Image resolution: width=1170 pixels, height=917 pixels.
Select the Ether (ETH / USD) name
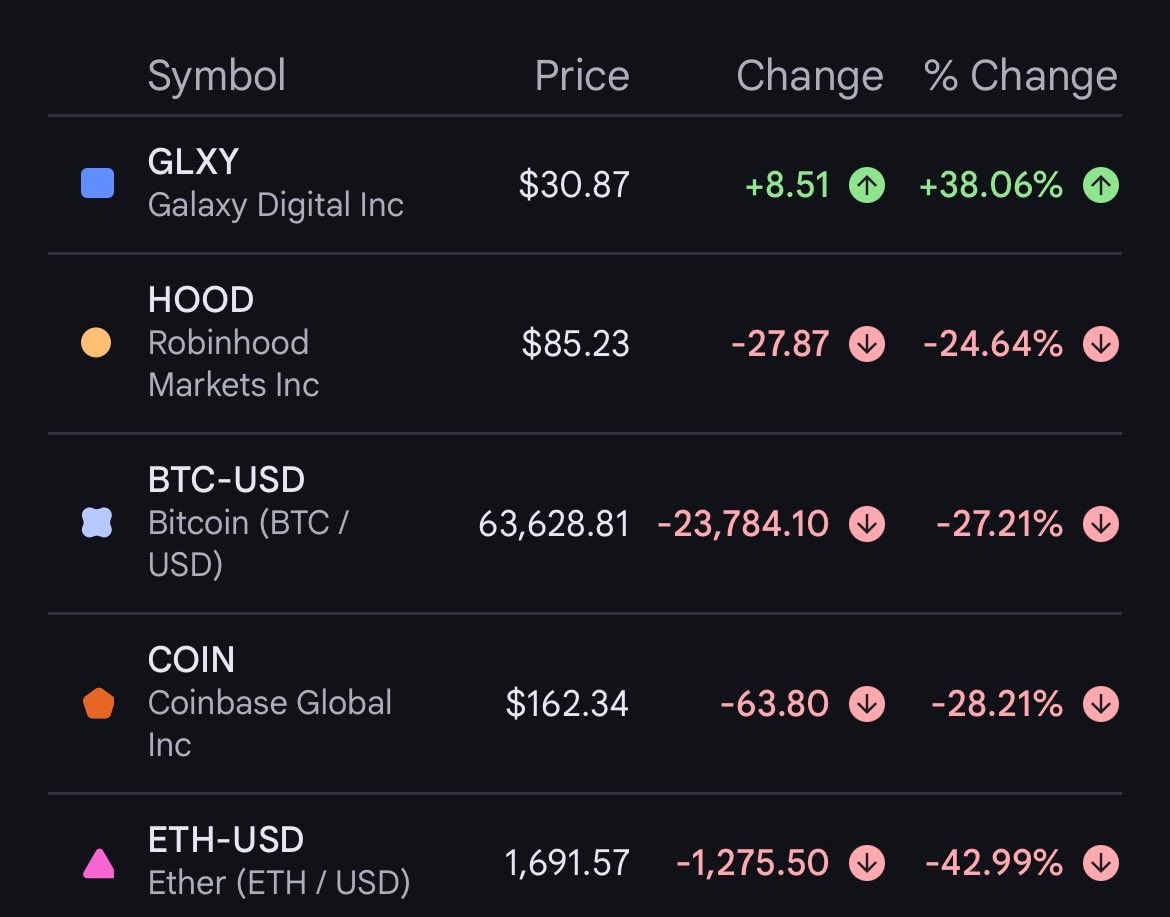[x=279, y=883]
